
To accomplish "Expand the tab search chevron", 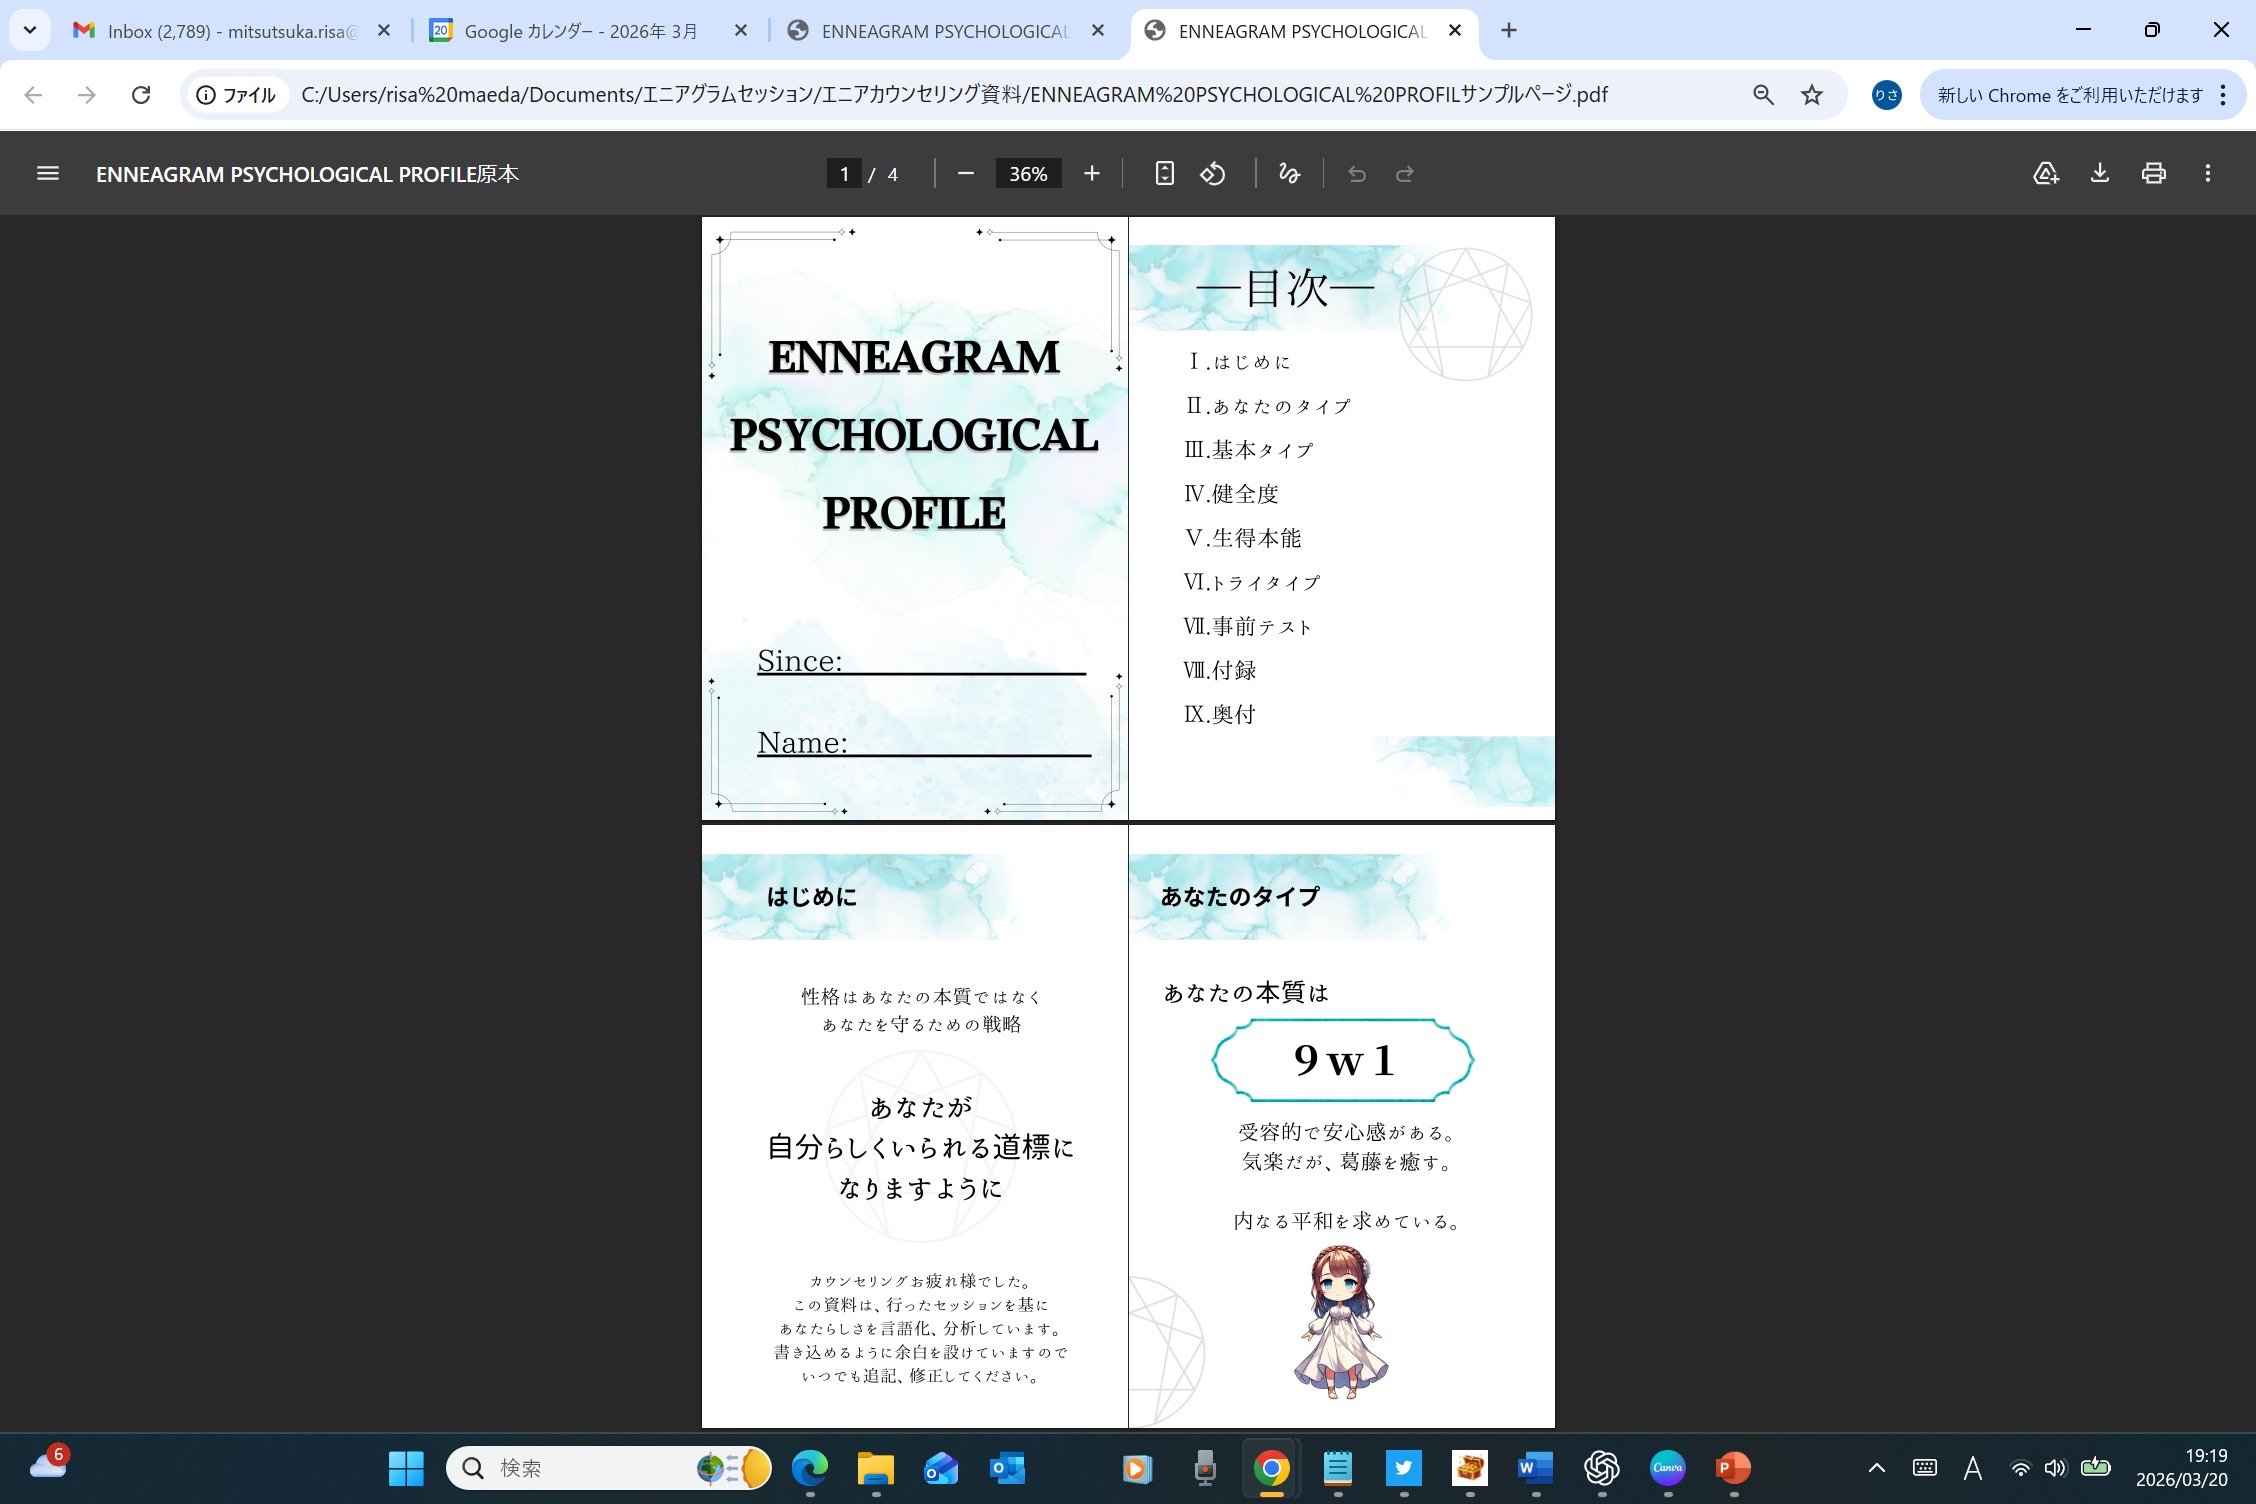I will (x=30, y=30).
